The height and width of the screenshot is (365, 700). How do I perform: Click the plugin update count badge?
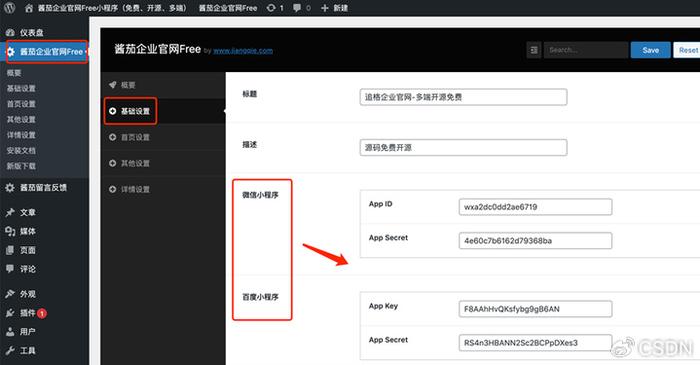pyautogui.click(x=42, y=314)
